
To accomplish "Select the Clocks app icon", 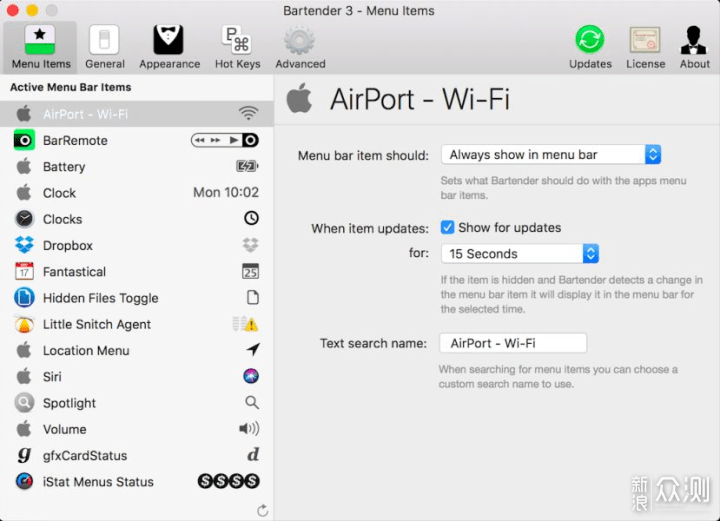I will click(x=24, y=219).
